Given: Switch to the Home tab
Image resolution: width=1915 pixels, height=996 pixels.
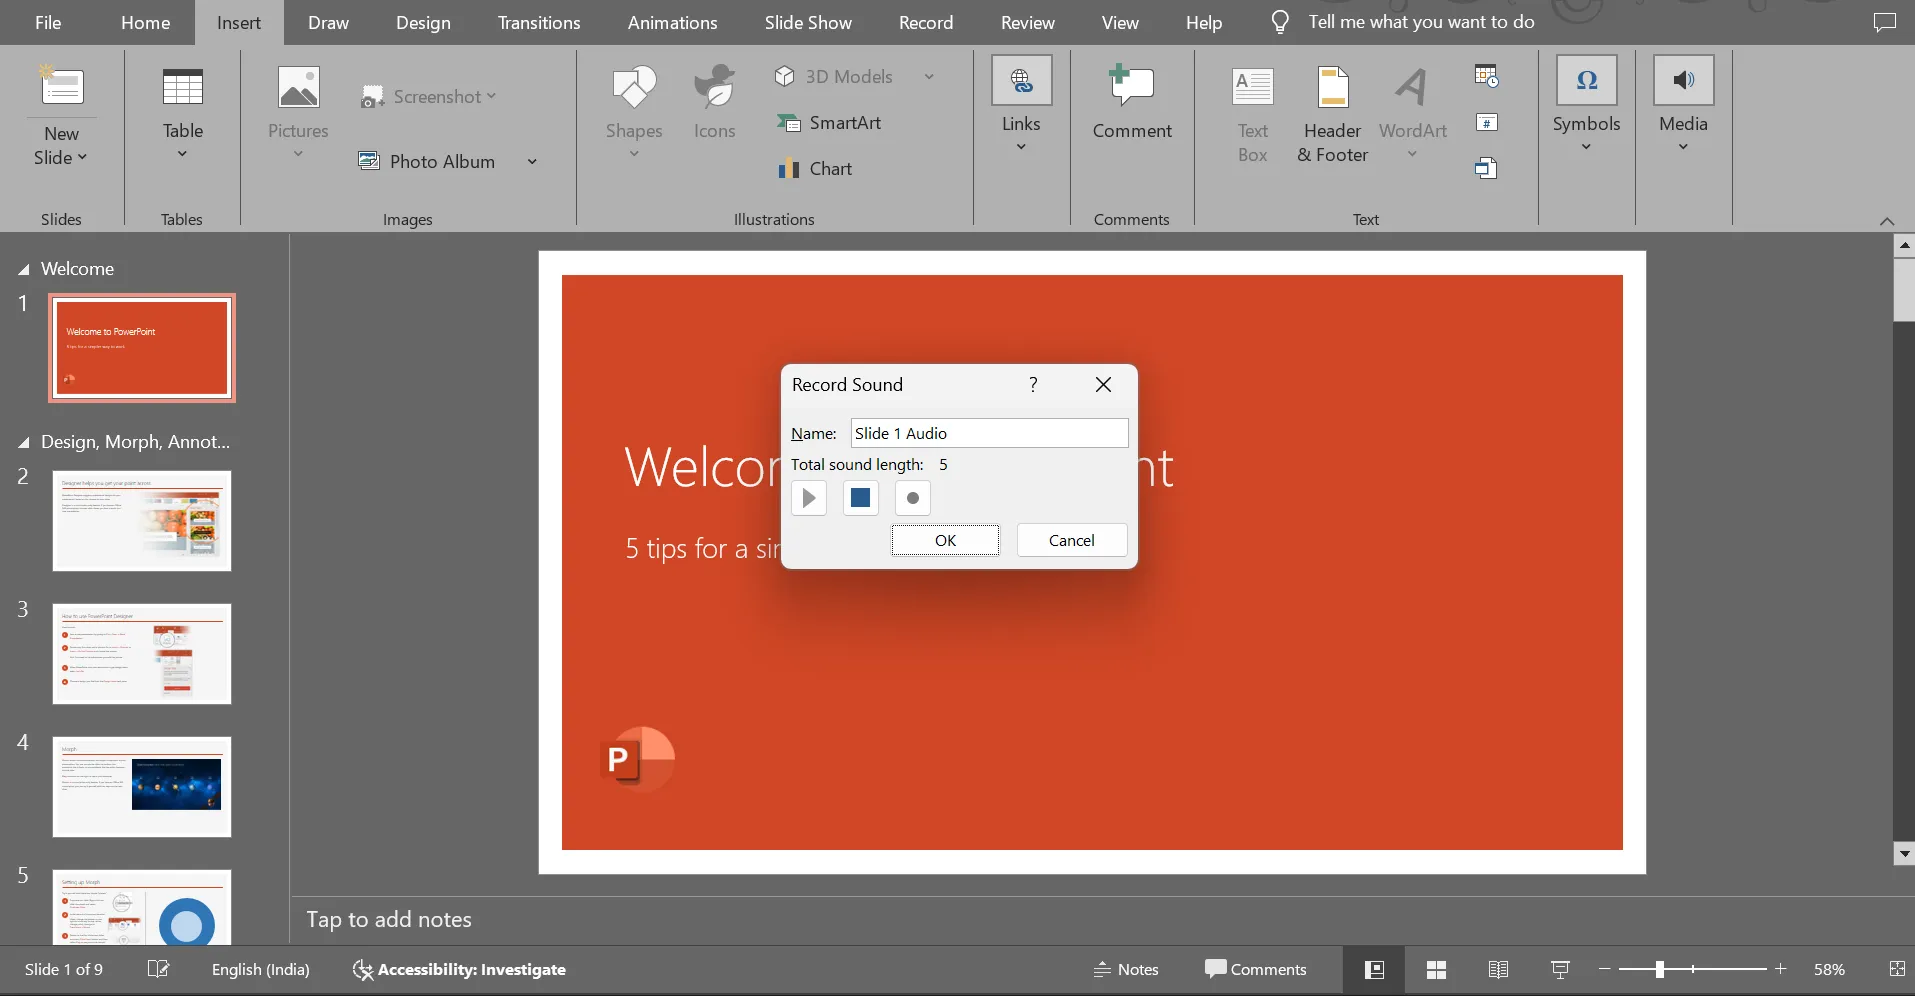Looking at the screenshot, I should [145, 22].
